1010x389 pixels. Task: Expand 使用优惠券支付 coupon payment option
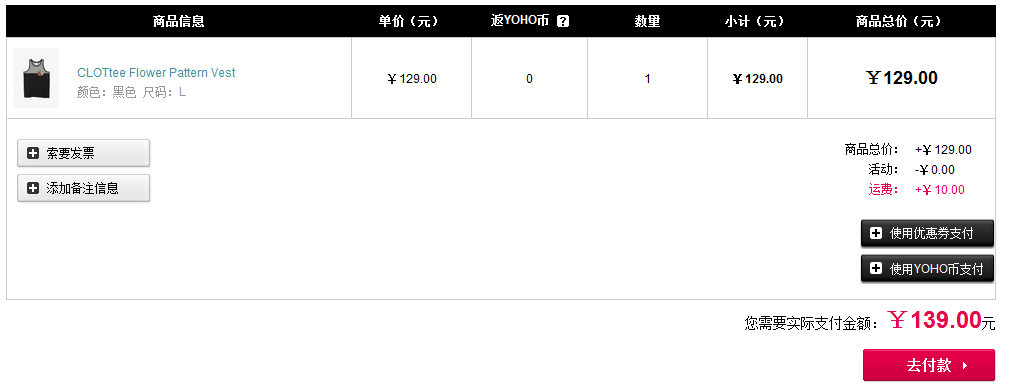pos(927,233)
